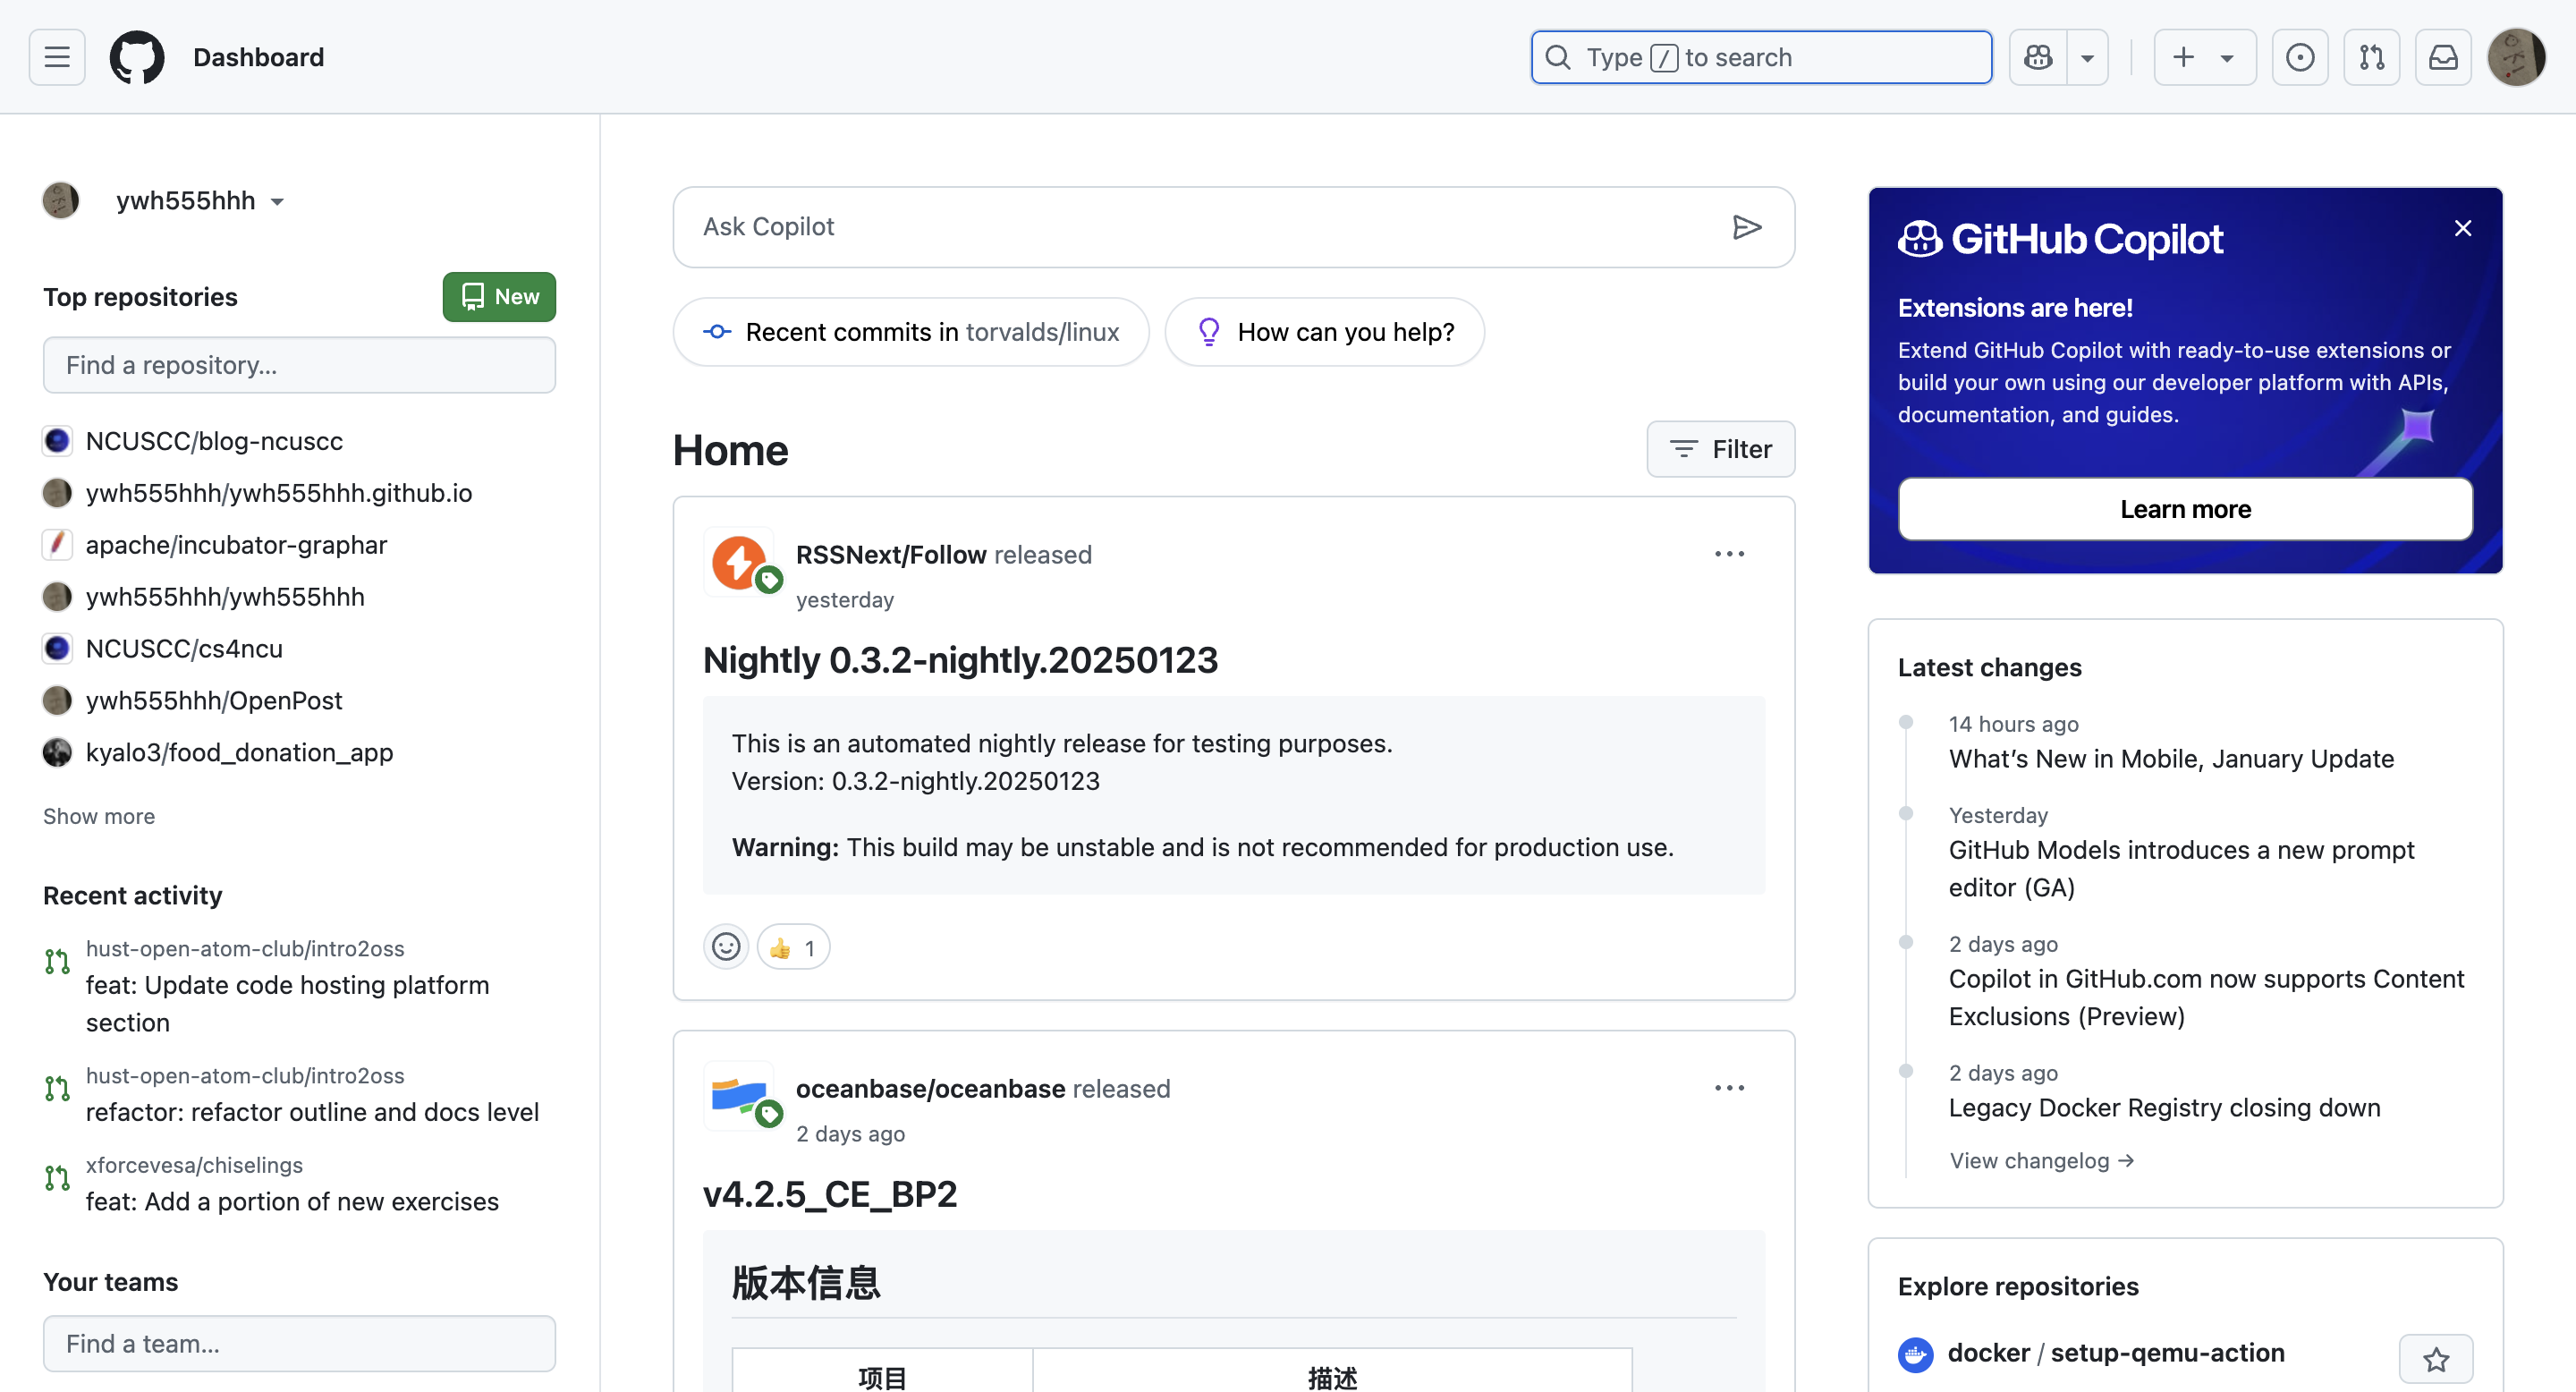Image resolution: width=2576 pixels, height=1392 pixels.
Task: Focus the Type / to search field
Action: 1761,57
